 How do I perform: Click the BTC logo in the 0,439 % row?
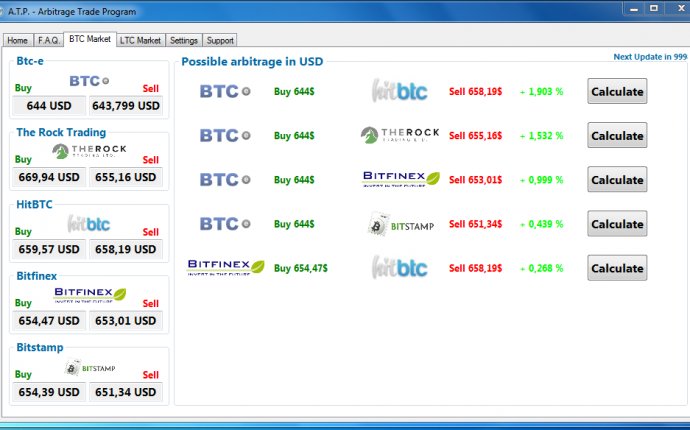225,224
